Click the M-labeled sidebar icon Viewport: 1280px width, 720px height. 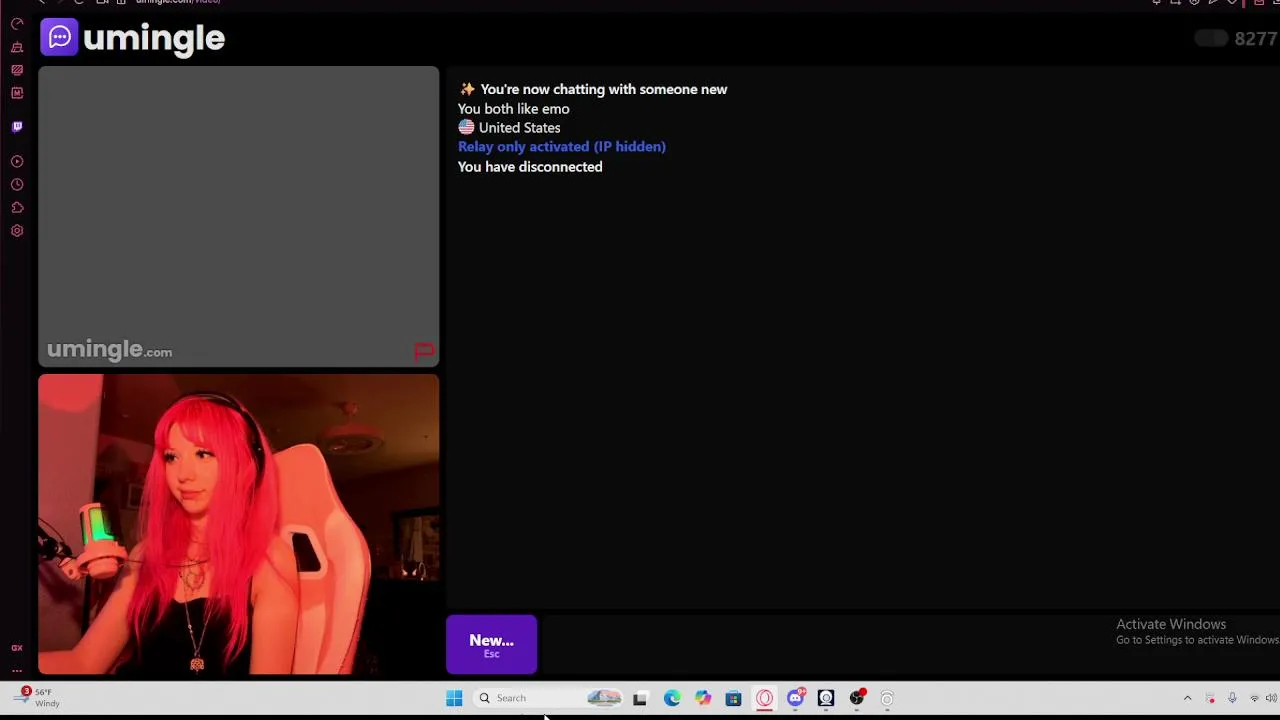coord(17,93)
